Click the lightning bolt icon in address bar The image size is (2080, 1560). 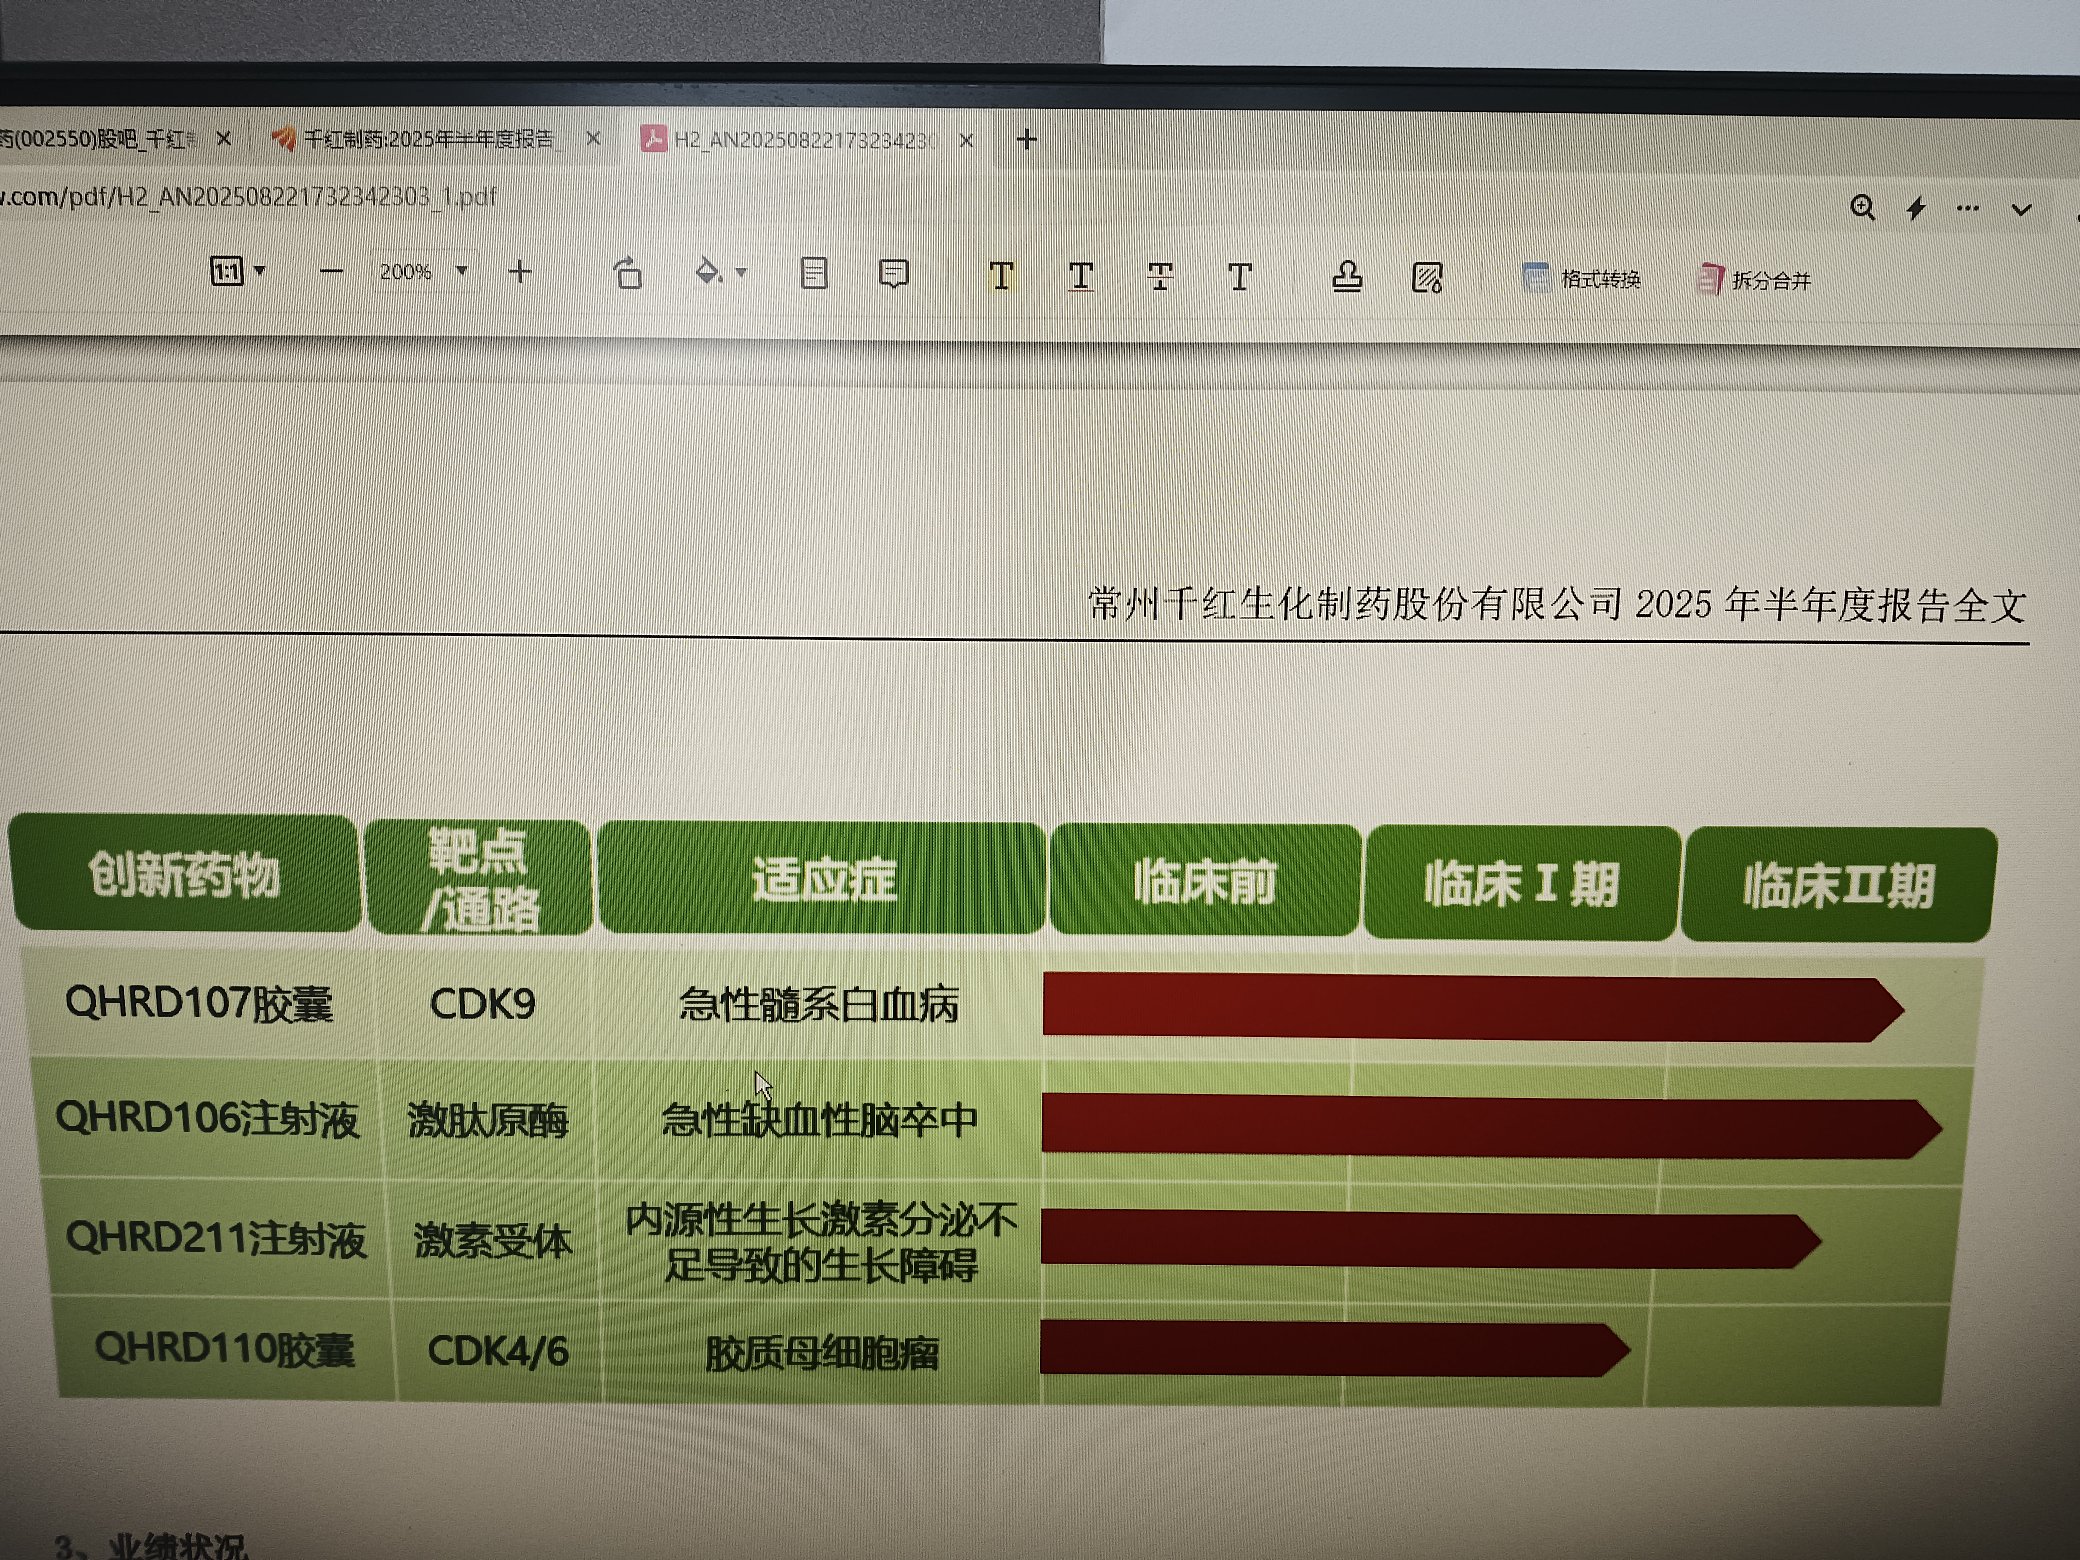click(1916, 208)
